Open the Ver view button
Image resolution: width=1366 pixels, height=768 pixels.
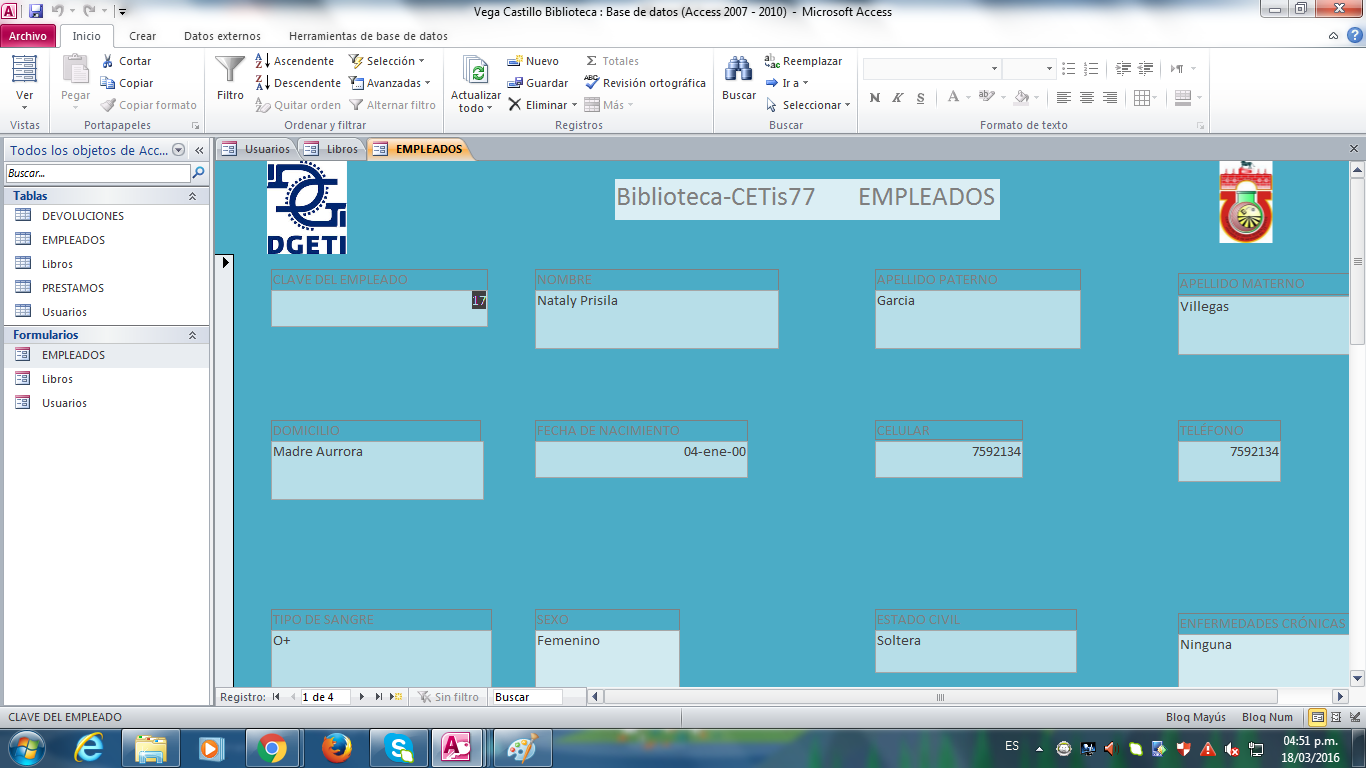tap(25, 83)
